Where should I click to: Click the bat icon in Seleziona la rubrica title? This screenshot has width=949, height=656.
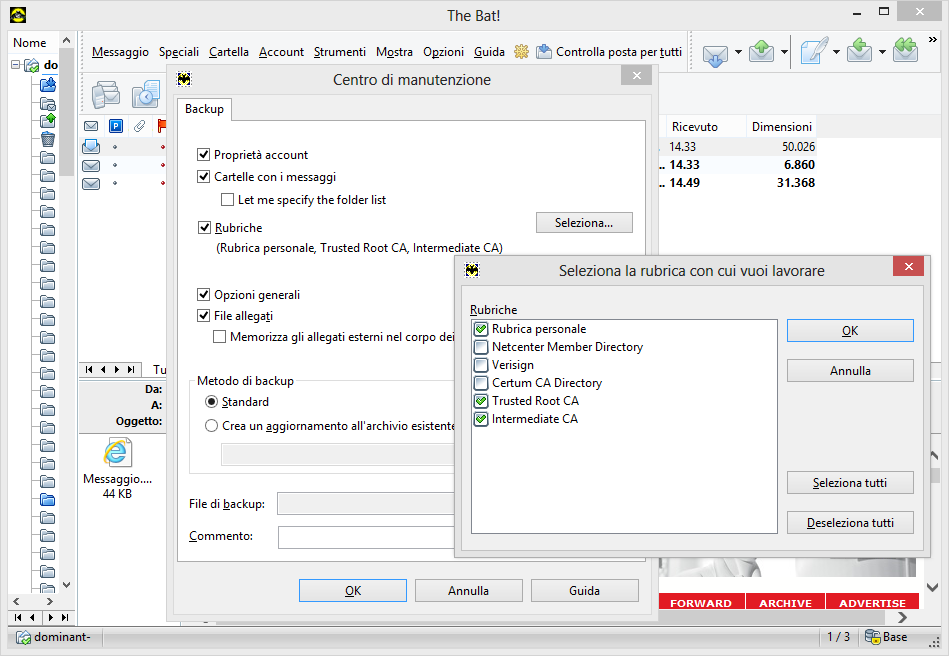click(x=472, y=270)
